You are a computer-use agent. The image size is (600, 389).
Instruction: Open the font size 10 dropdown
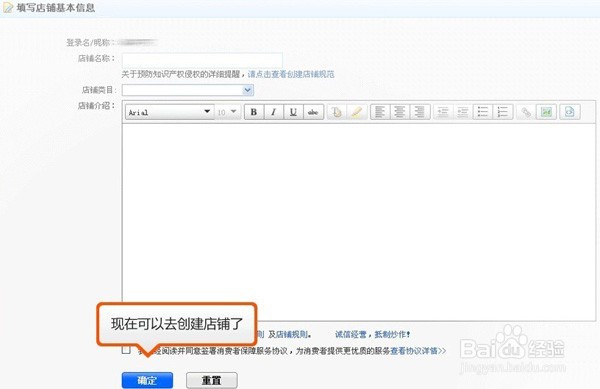(x=228, y=112)
